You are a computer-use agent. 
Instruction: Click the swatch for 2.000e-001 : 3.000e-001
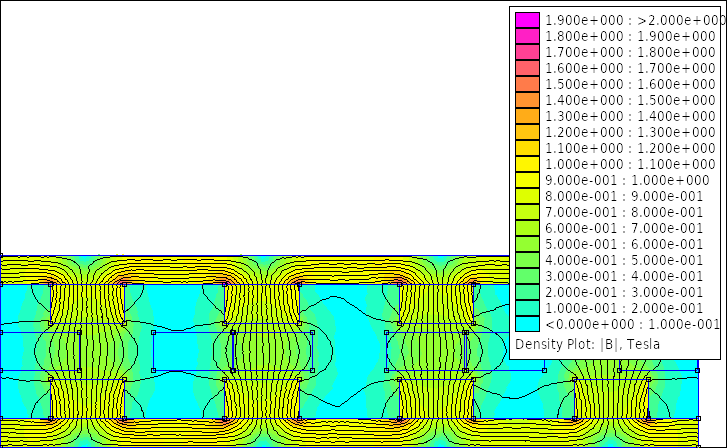[527, 292]
